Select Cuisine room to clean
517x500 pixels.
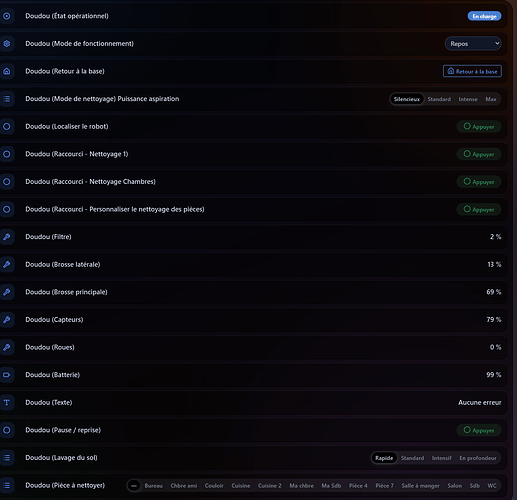[241, 486]
